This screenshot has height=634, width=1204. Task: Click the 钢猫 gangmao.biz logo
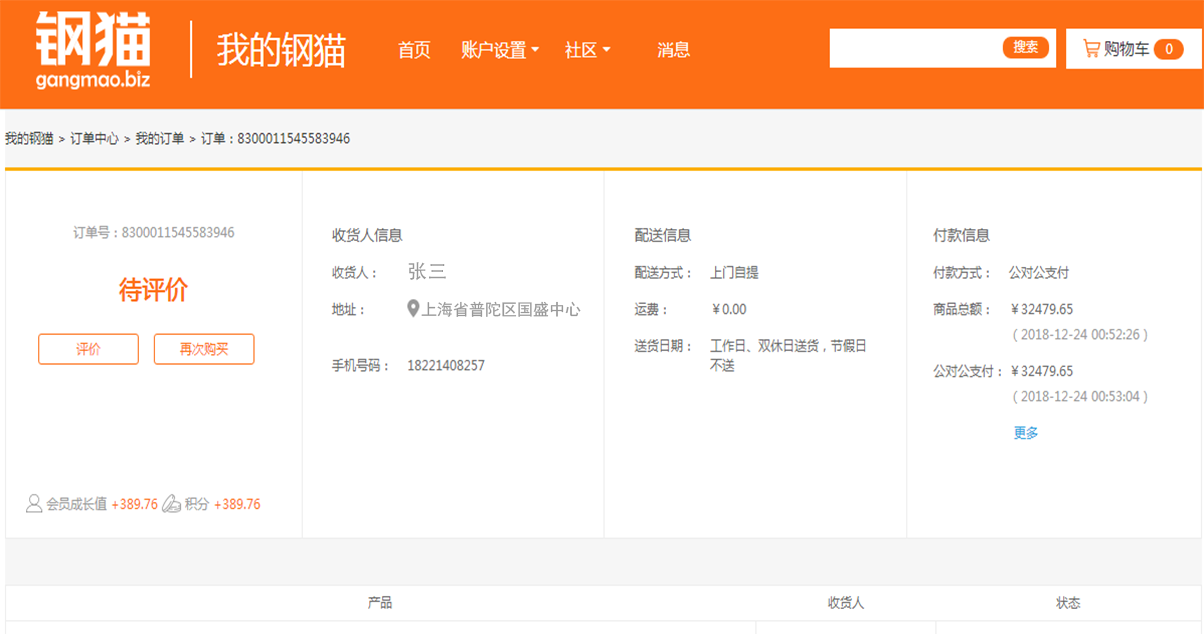(93, 51)
